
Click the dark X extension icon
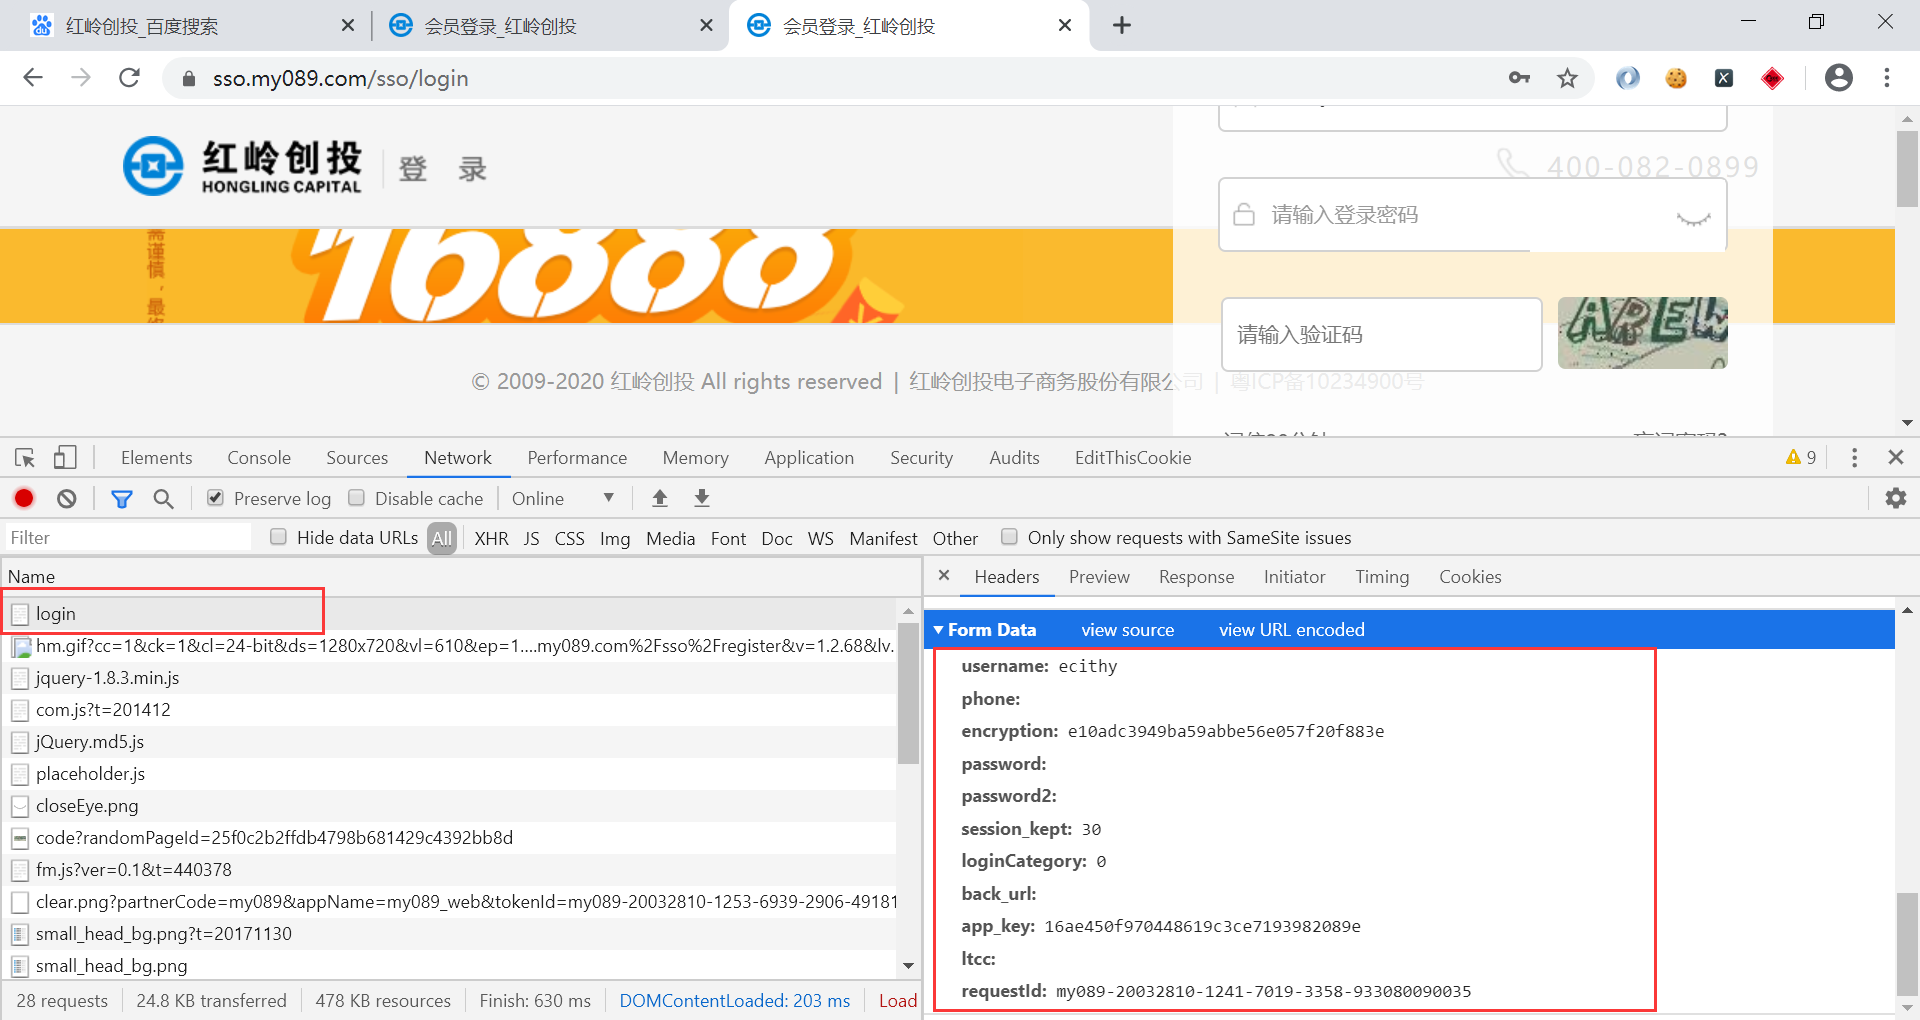pyautogui.click(x=1723, y=78)
